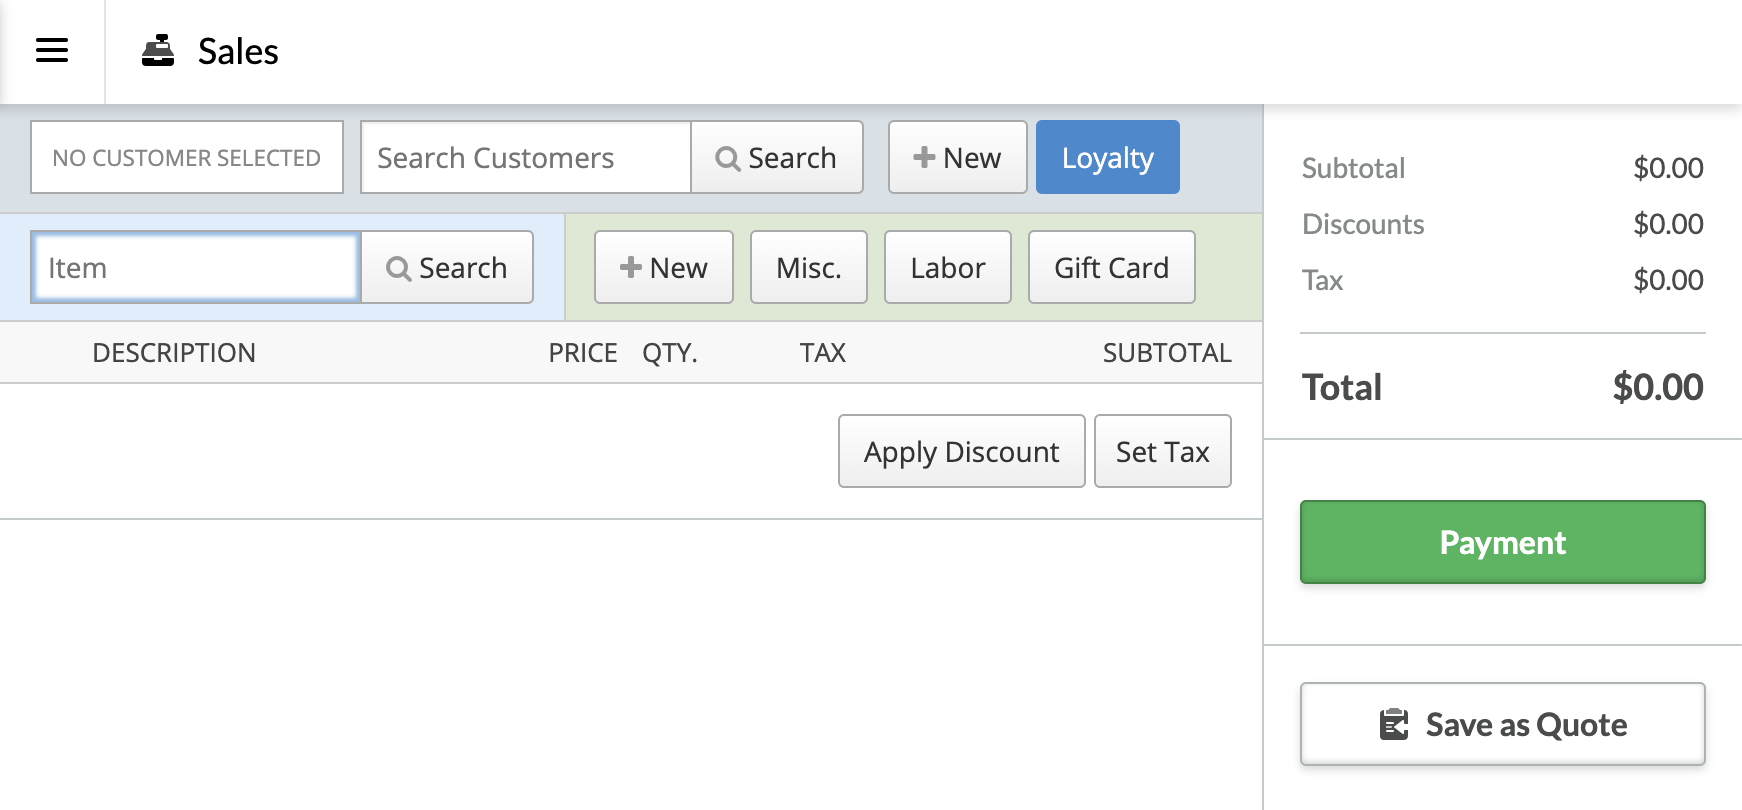Click the Save as Quote clipboard icon

(1394, 724)
